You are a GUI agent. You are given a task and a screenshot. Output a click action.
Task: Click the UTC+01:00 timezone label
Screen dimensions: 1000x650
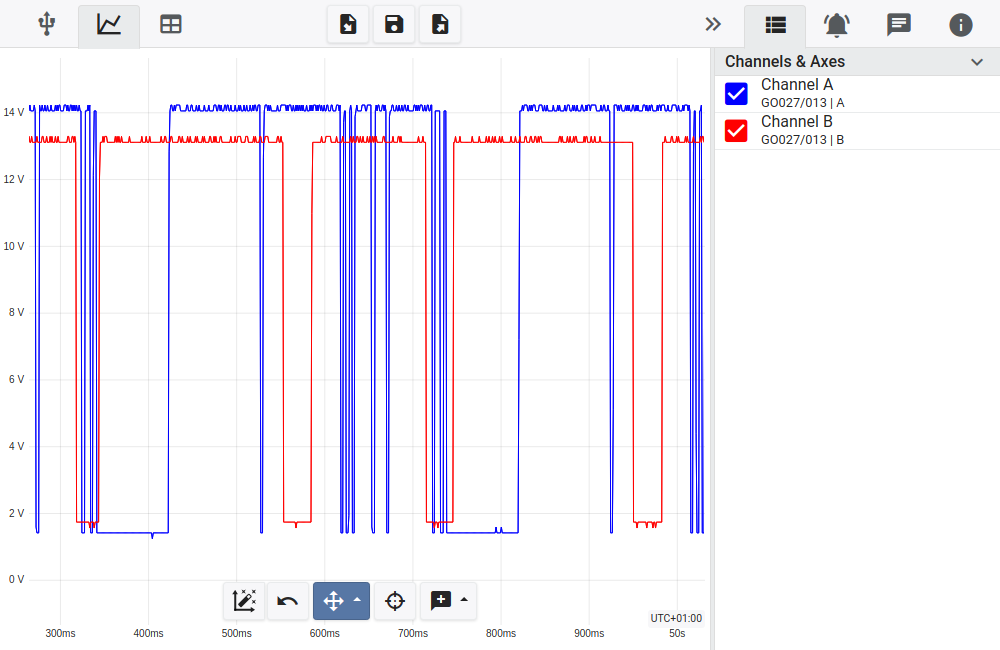click(676, 618)
